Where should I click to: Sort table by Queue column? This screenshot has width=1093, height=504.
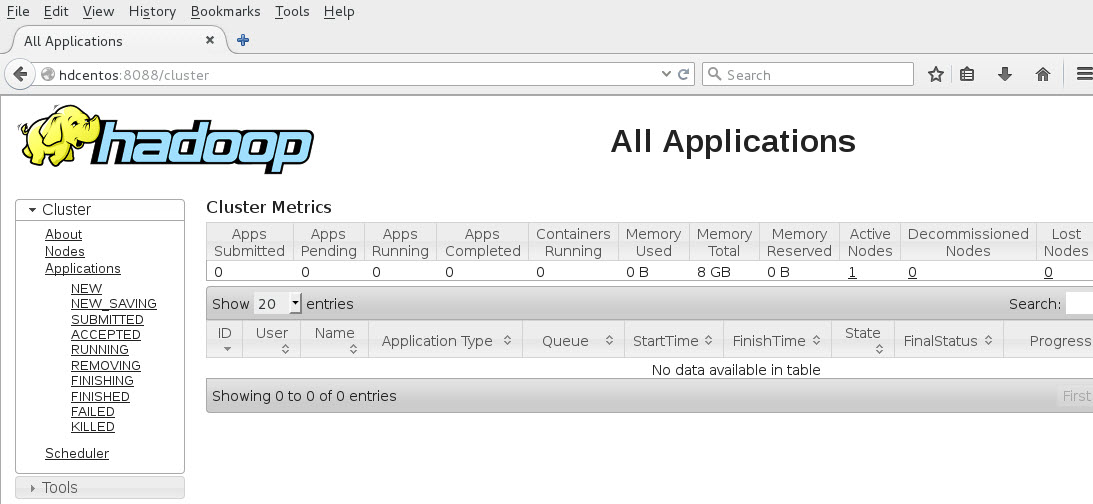pos(574,339)
